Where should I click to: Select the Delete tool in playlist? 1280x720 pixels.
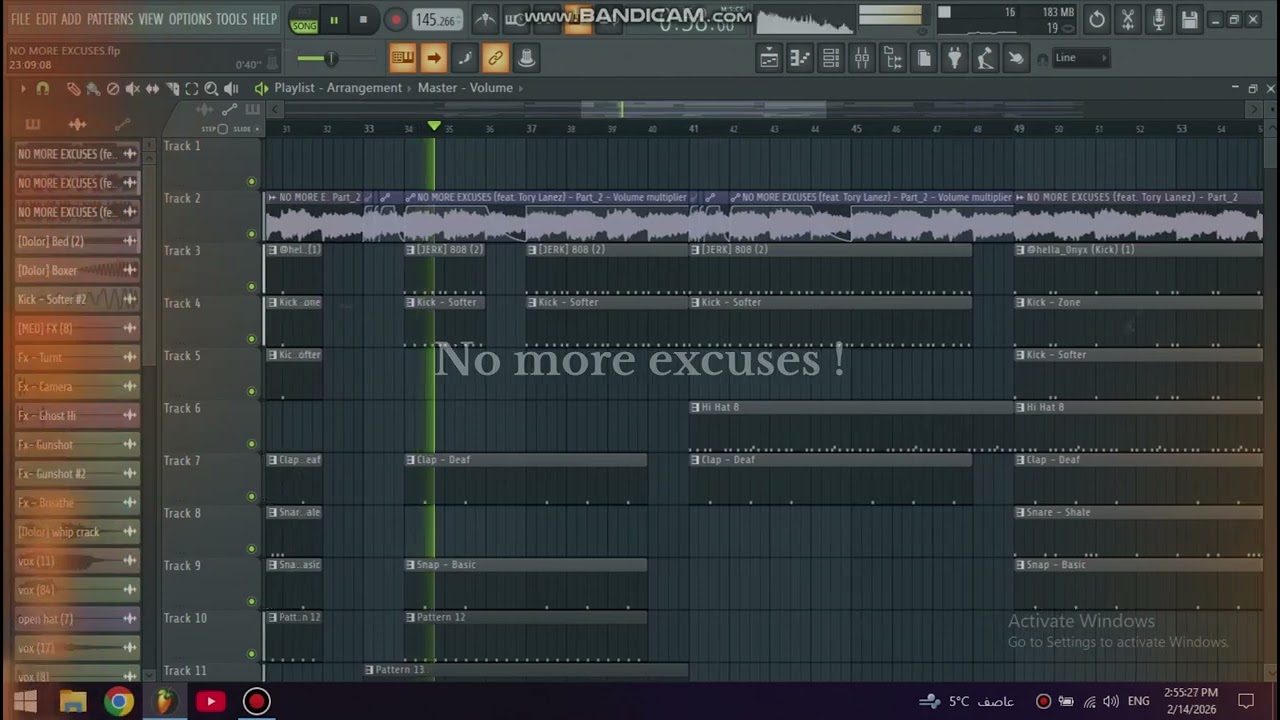coord(113,89)
